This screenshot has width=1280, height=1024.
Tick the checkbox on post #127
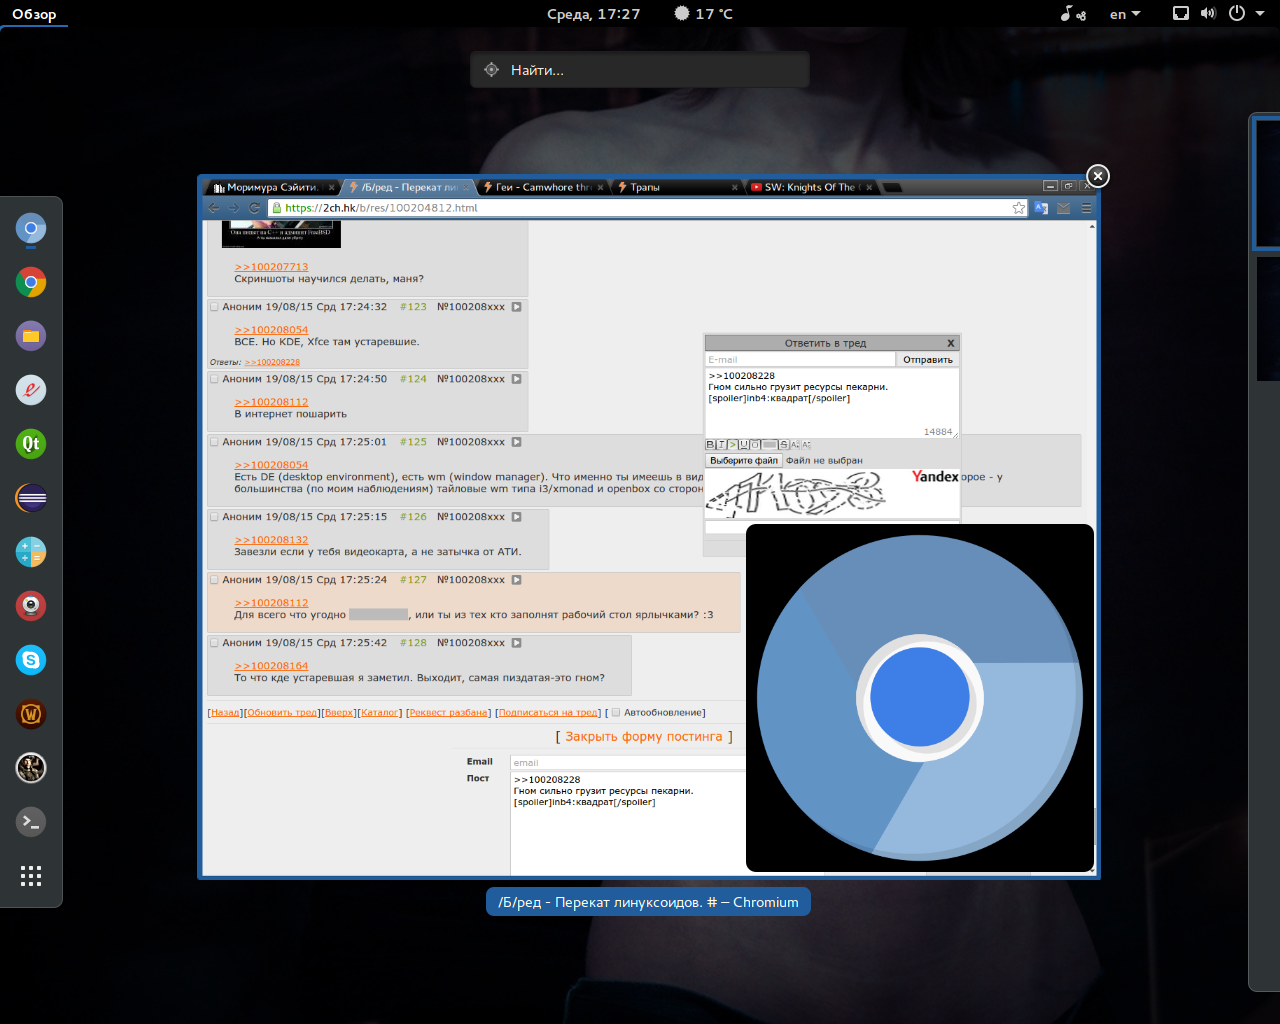click(x=214, y=580)
